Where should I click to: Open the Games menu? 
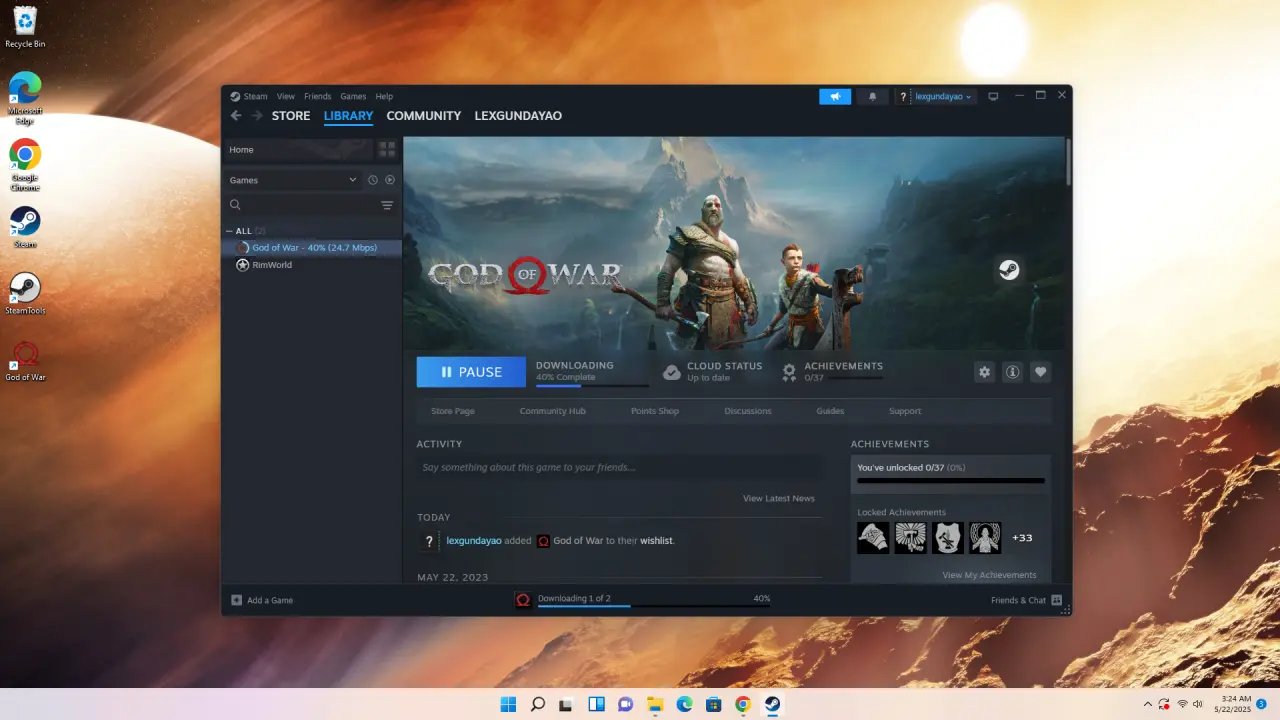pyautogui.click(x=353, y=97)
